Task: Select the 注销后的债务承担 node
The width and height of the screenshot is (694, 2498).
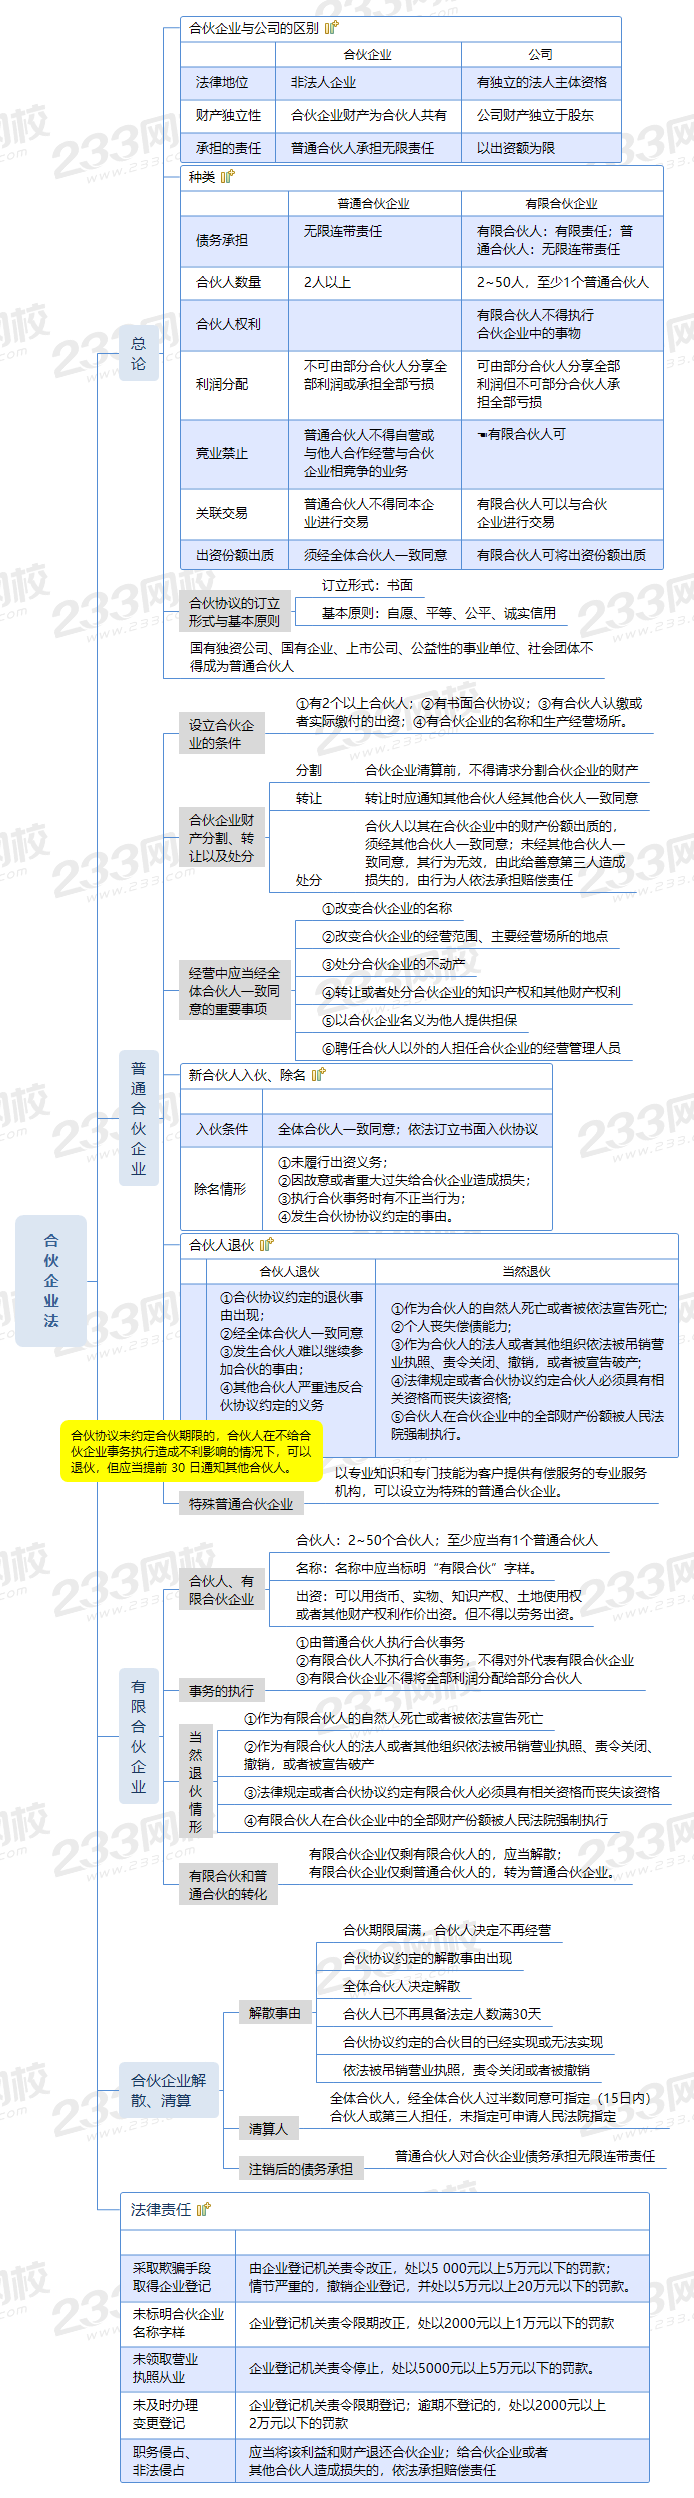Action: click(301, 2169)
